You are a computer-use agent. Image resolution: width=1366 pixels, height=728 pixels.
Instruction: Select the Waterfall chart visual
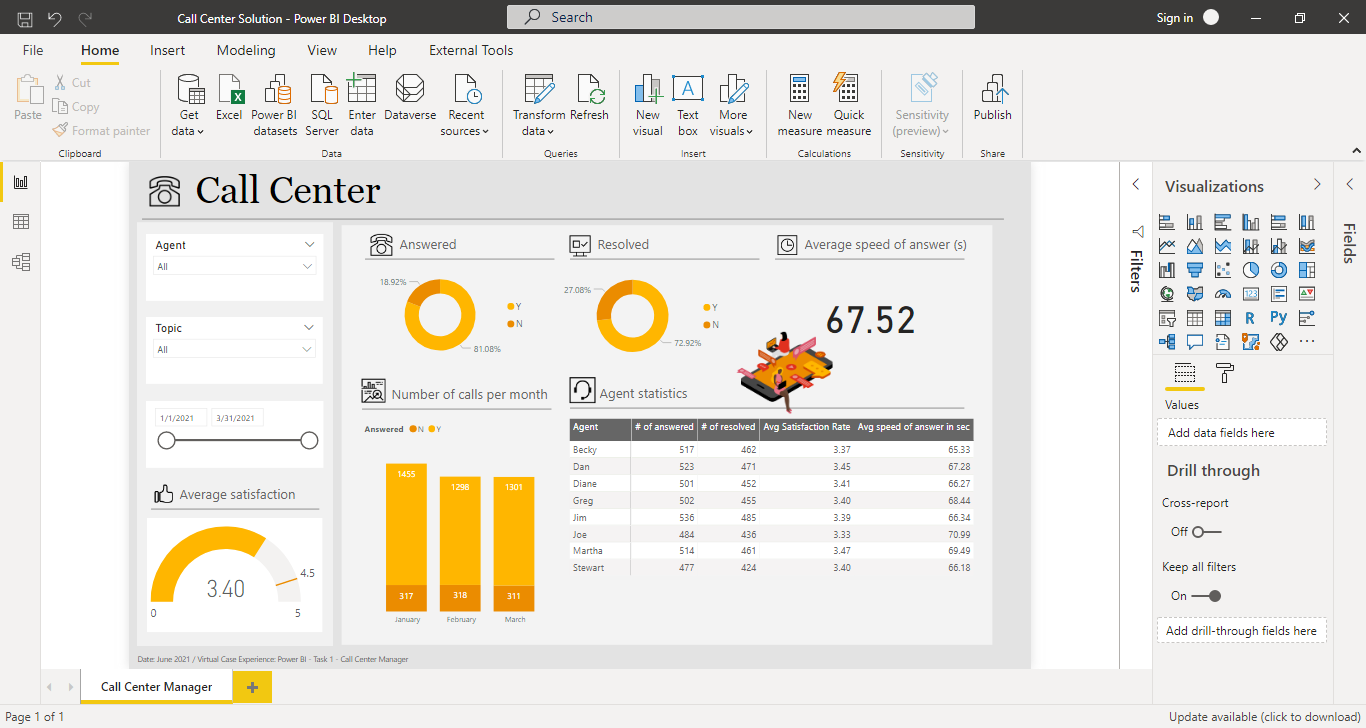click(x=1167, y=270)
